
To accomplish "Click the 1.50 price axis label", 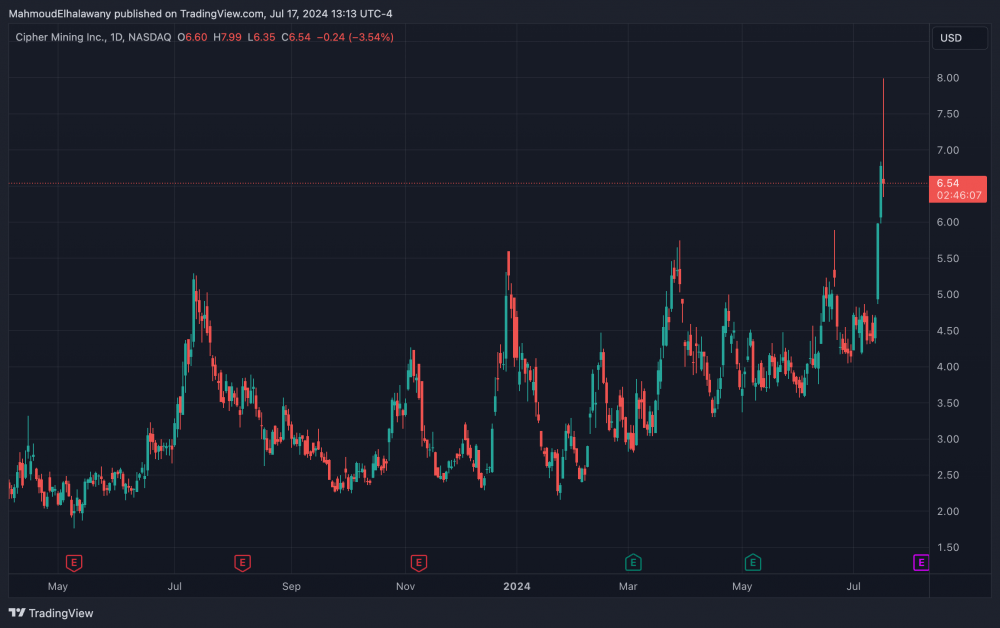I will pos(948,548).
